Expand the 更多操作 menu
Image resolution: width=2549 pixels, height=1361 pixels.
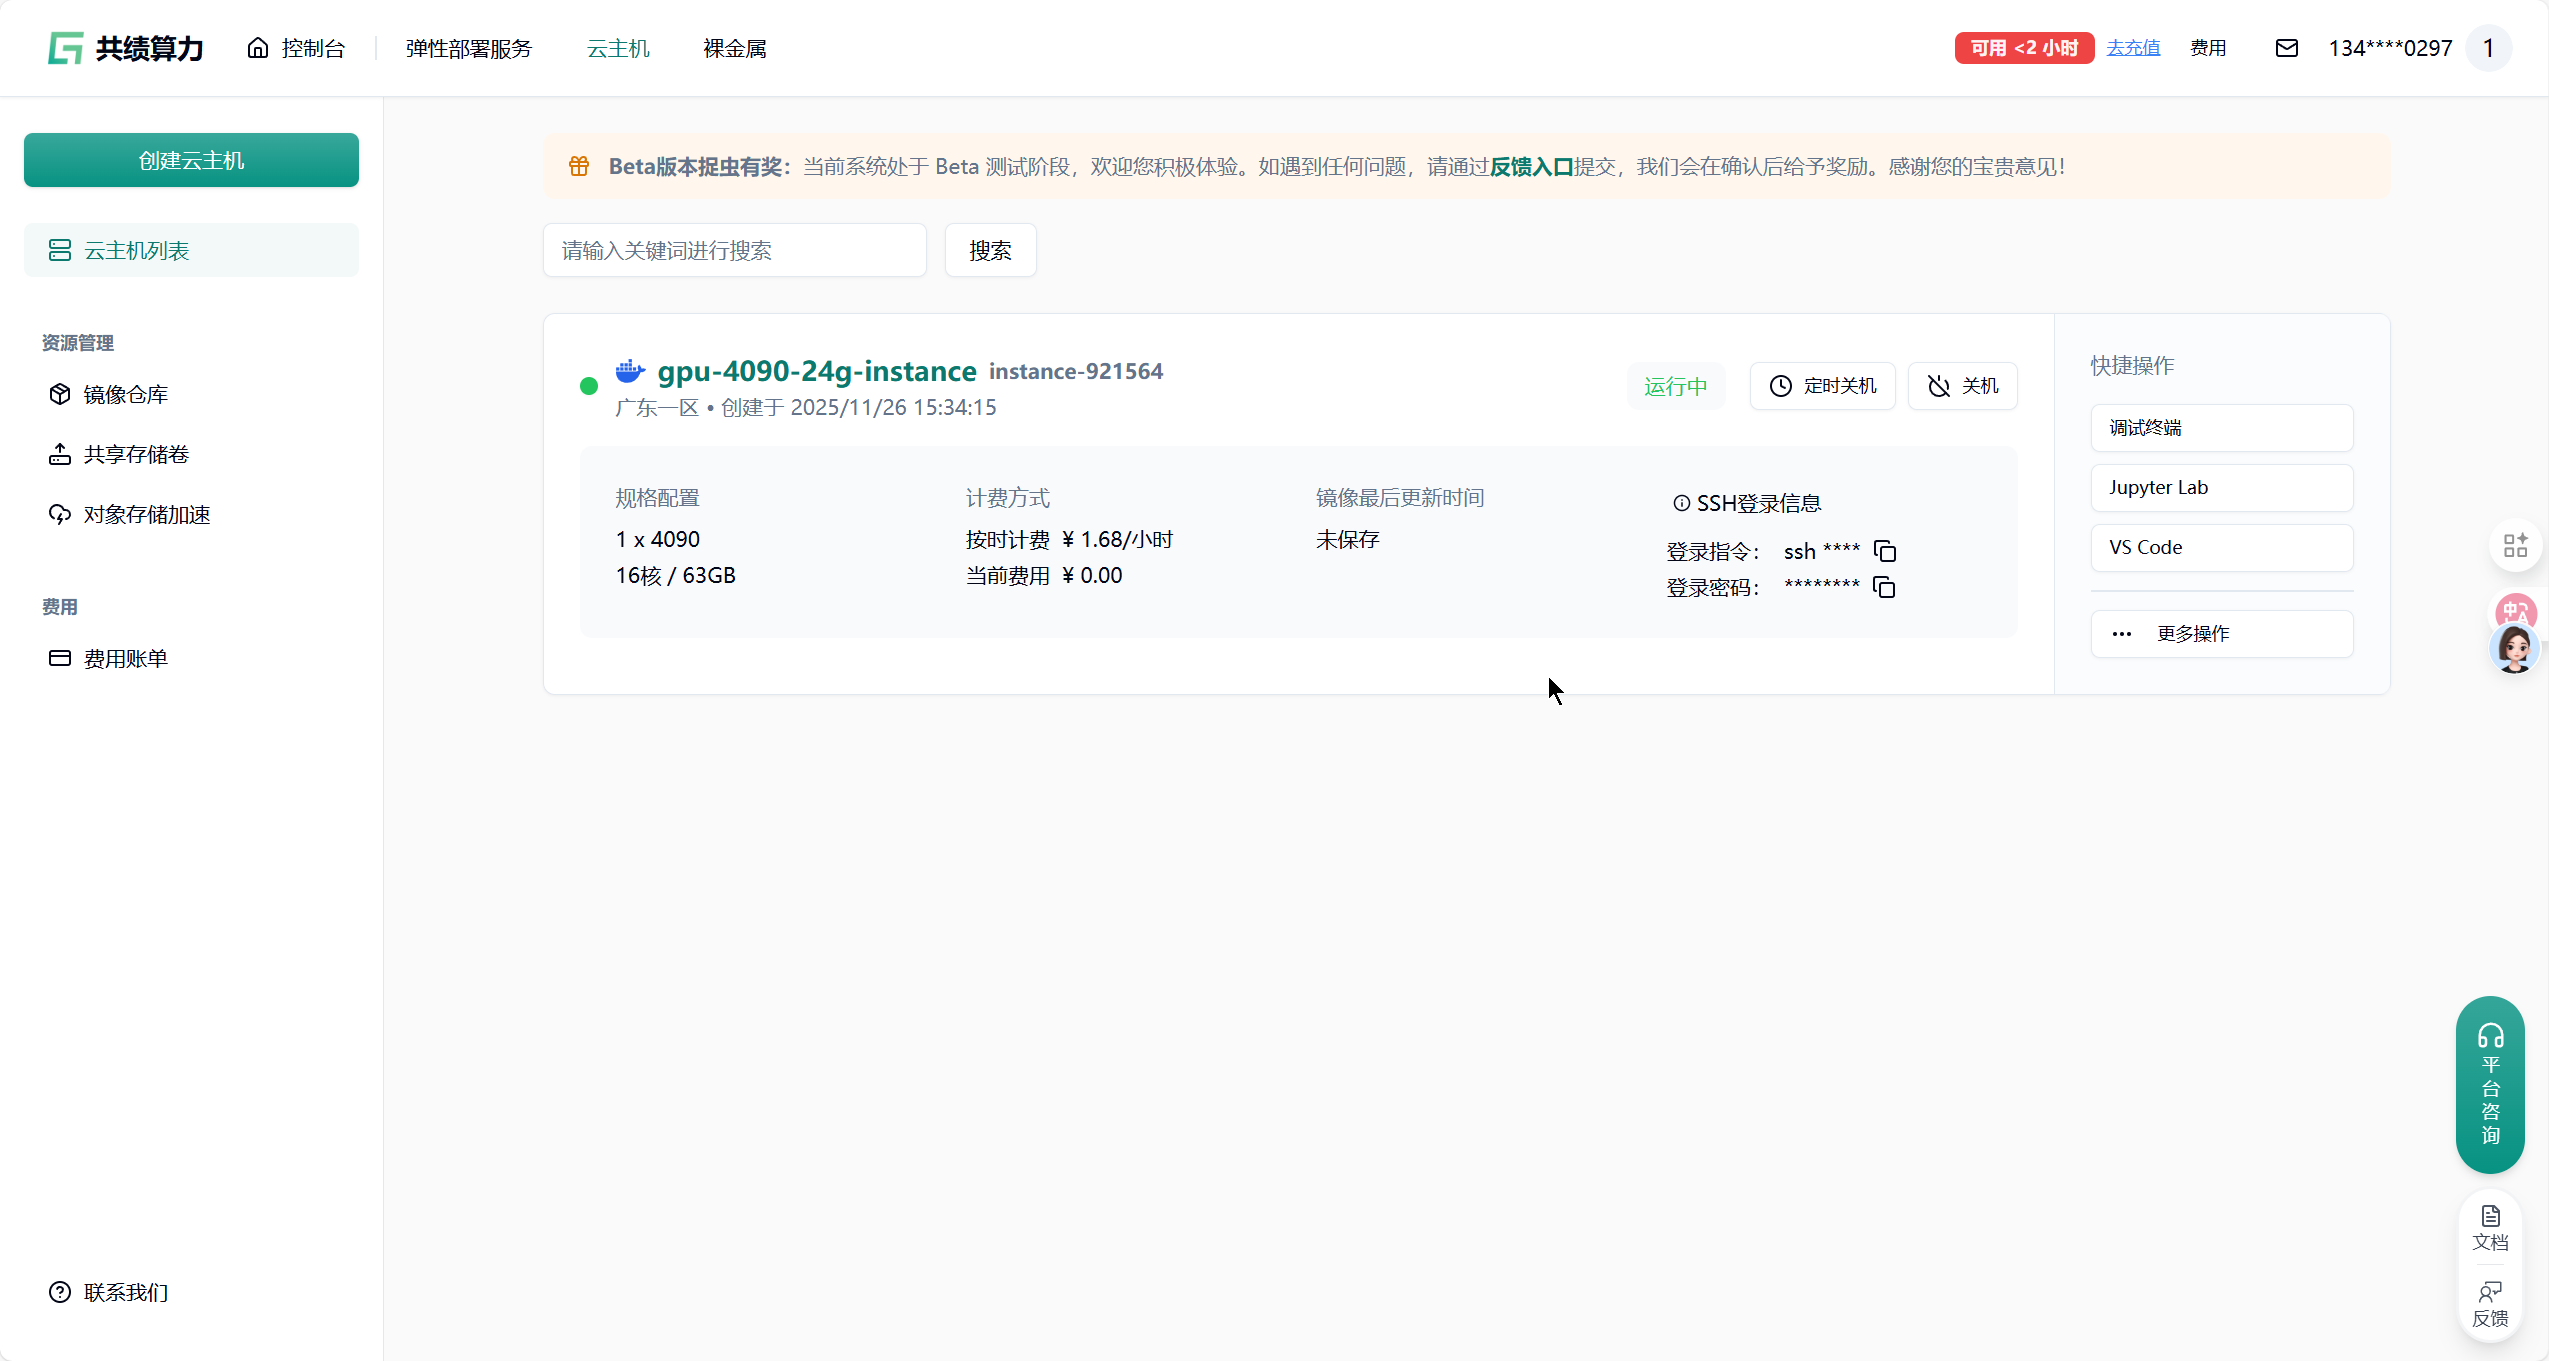coord(2221,634)
